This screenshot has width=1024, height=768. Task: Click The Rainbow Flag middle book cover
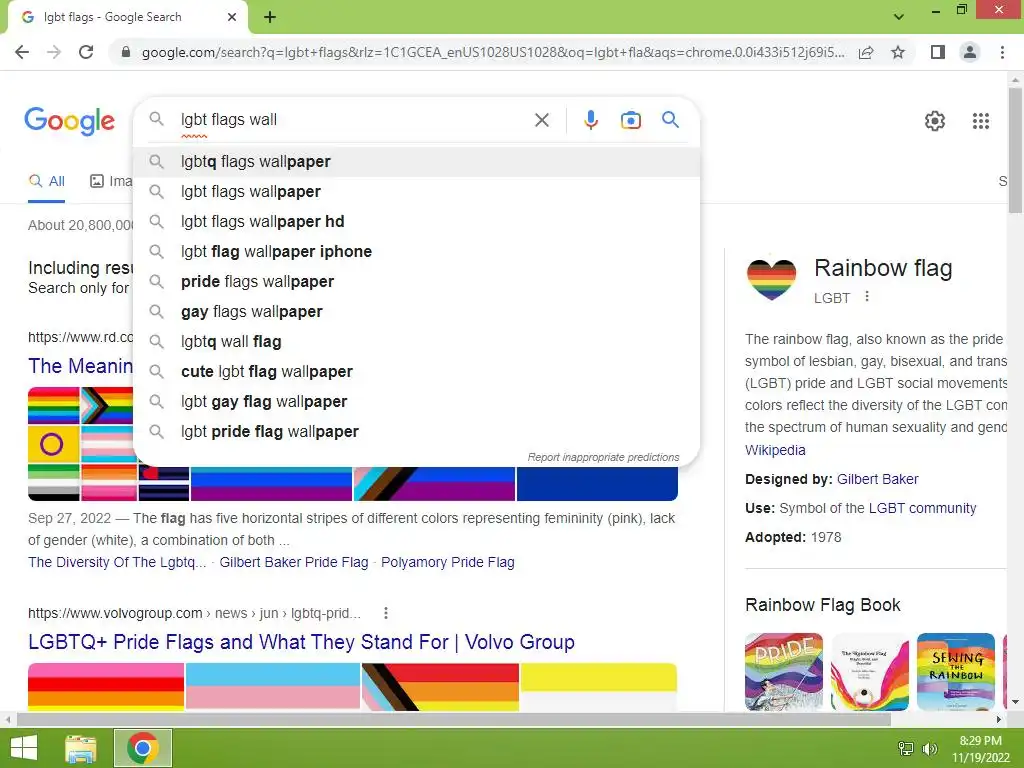coord(870,671)
